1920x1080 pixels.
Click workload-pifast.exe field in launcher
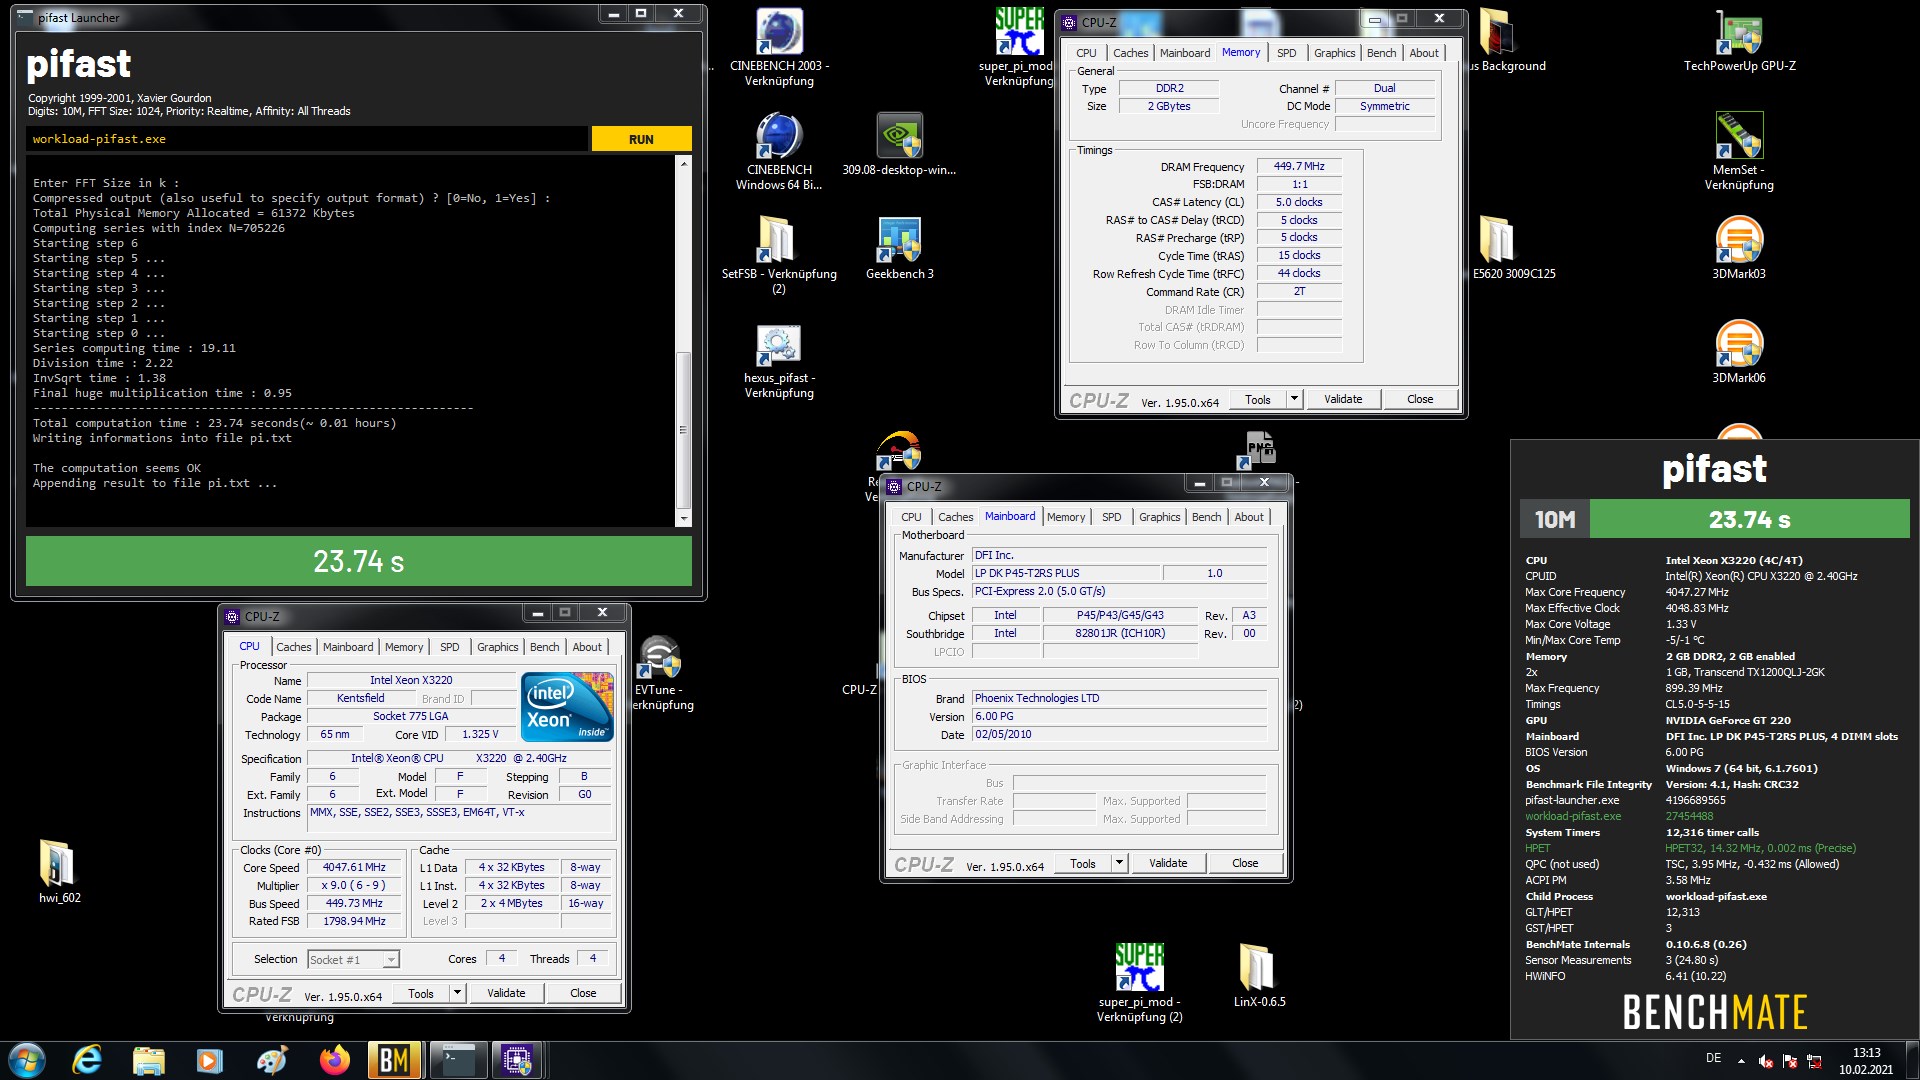308,139
